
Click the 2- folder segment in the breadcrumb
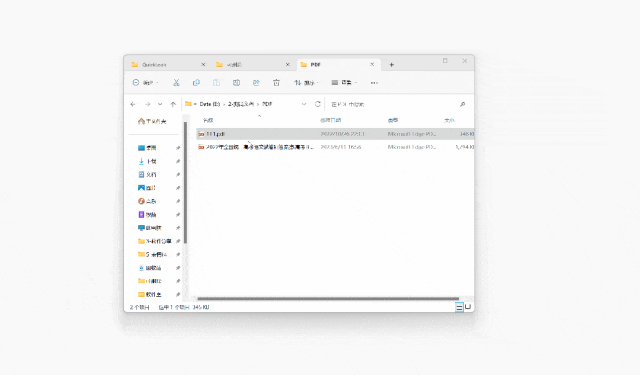241,104
